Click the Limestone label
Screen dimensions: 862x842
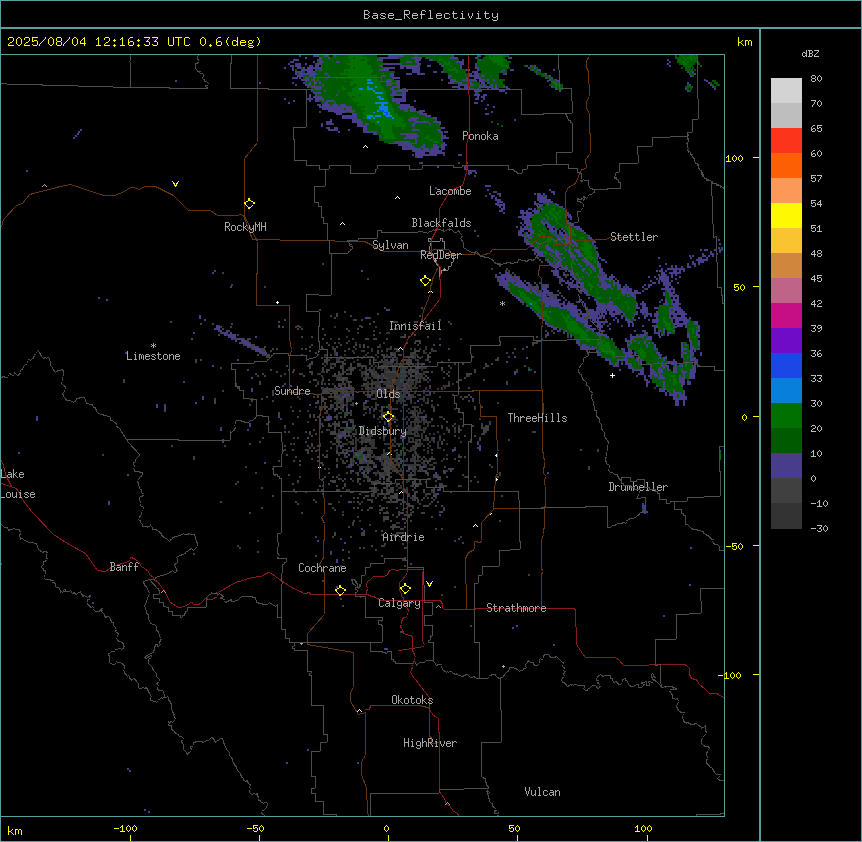pos(153,356)
